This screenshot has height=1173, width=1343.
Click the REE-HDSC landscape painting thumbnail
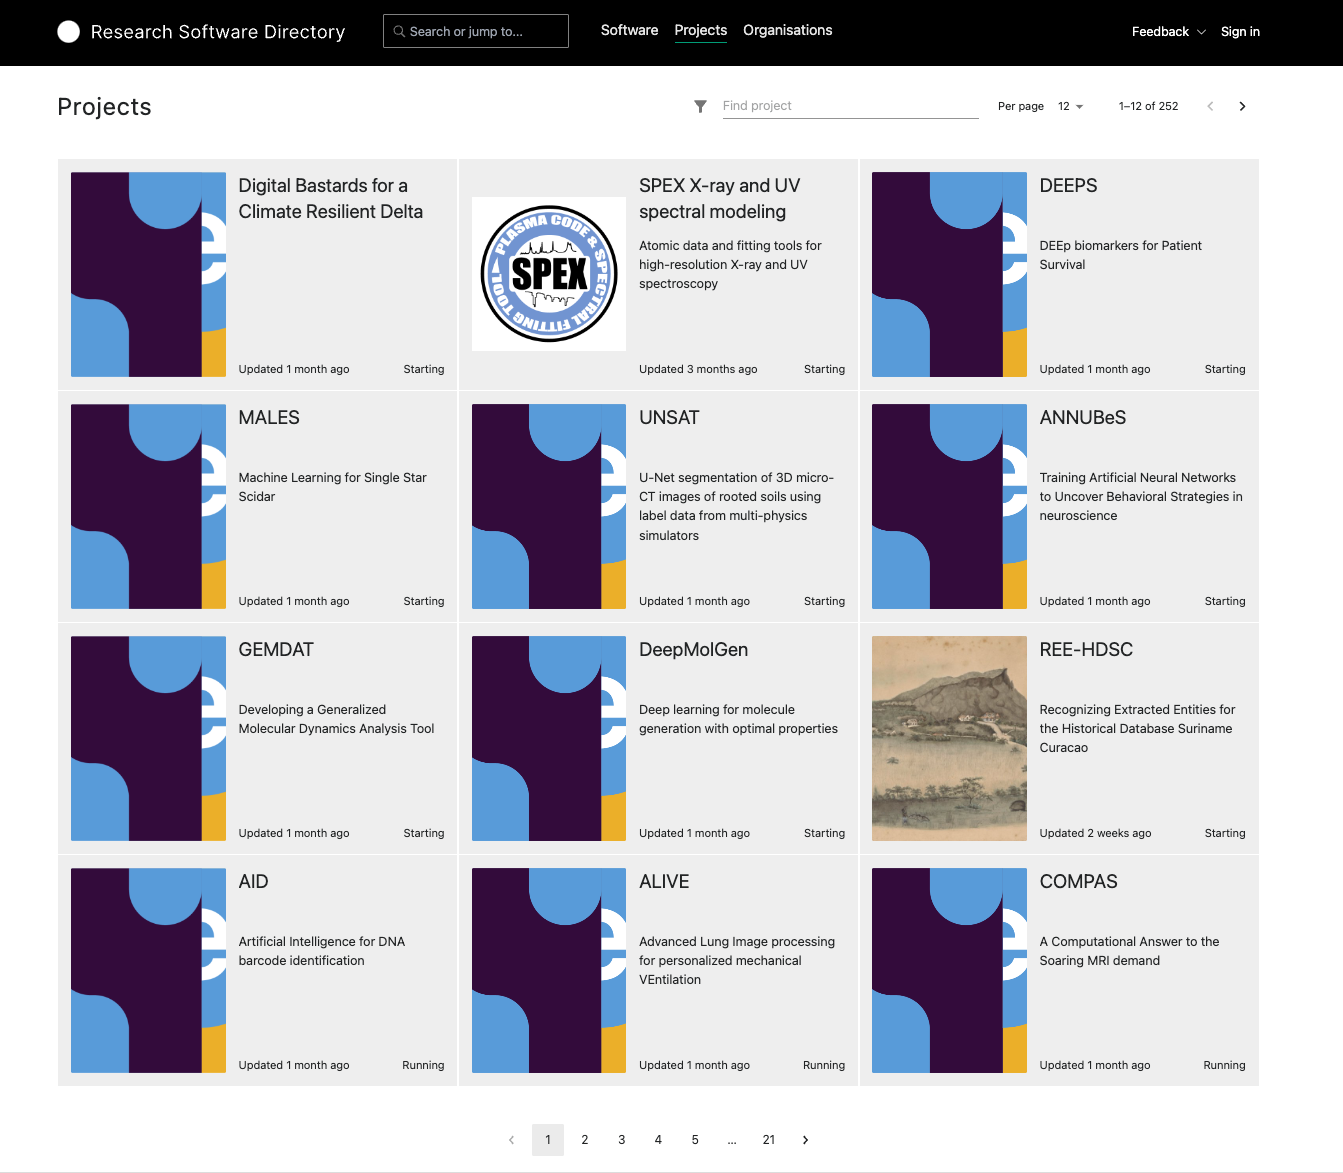(948, 738)
